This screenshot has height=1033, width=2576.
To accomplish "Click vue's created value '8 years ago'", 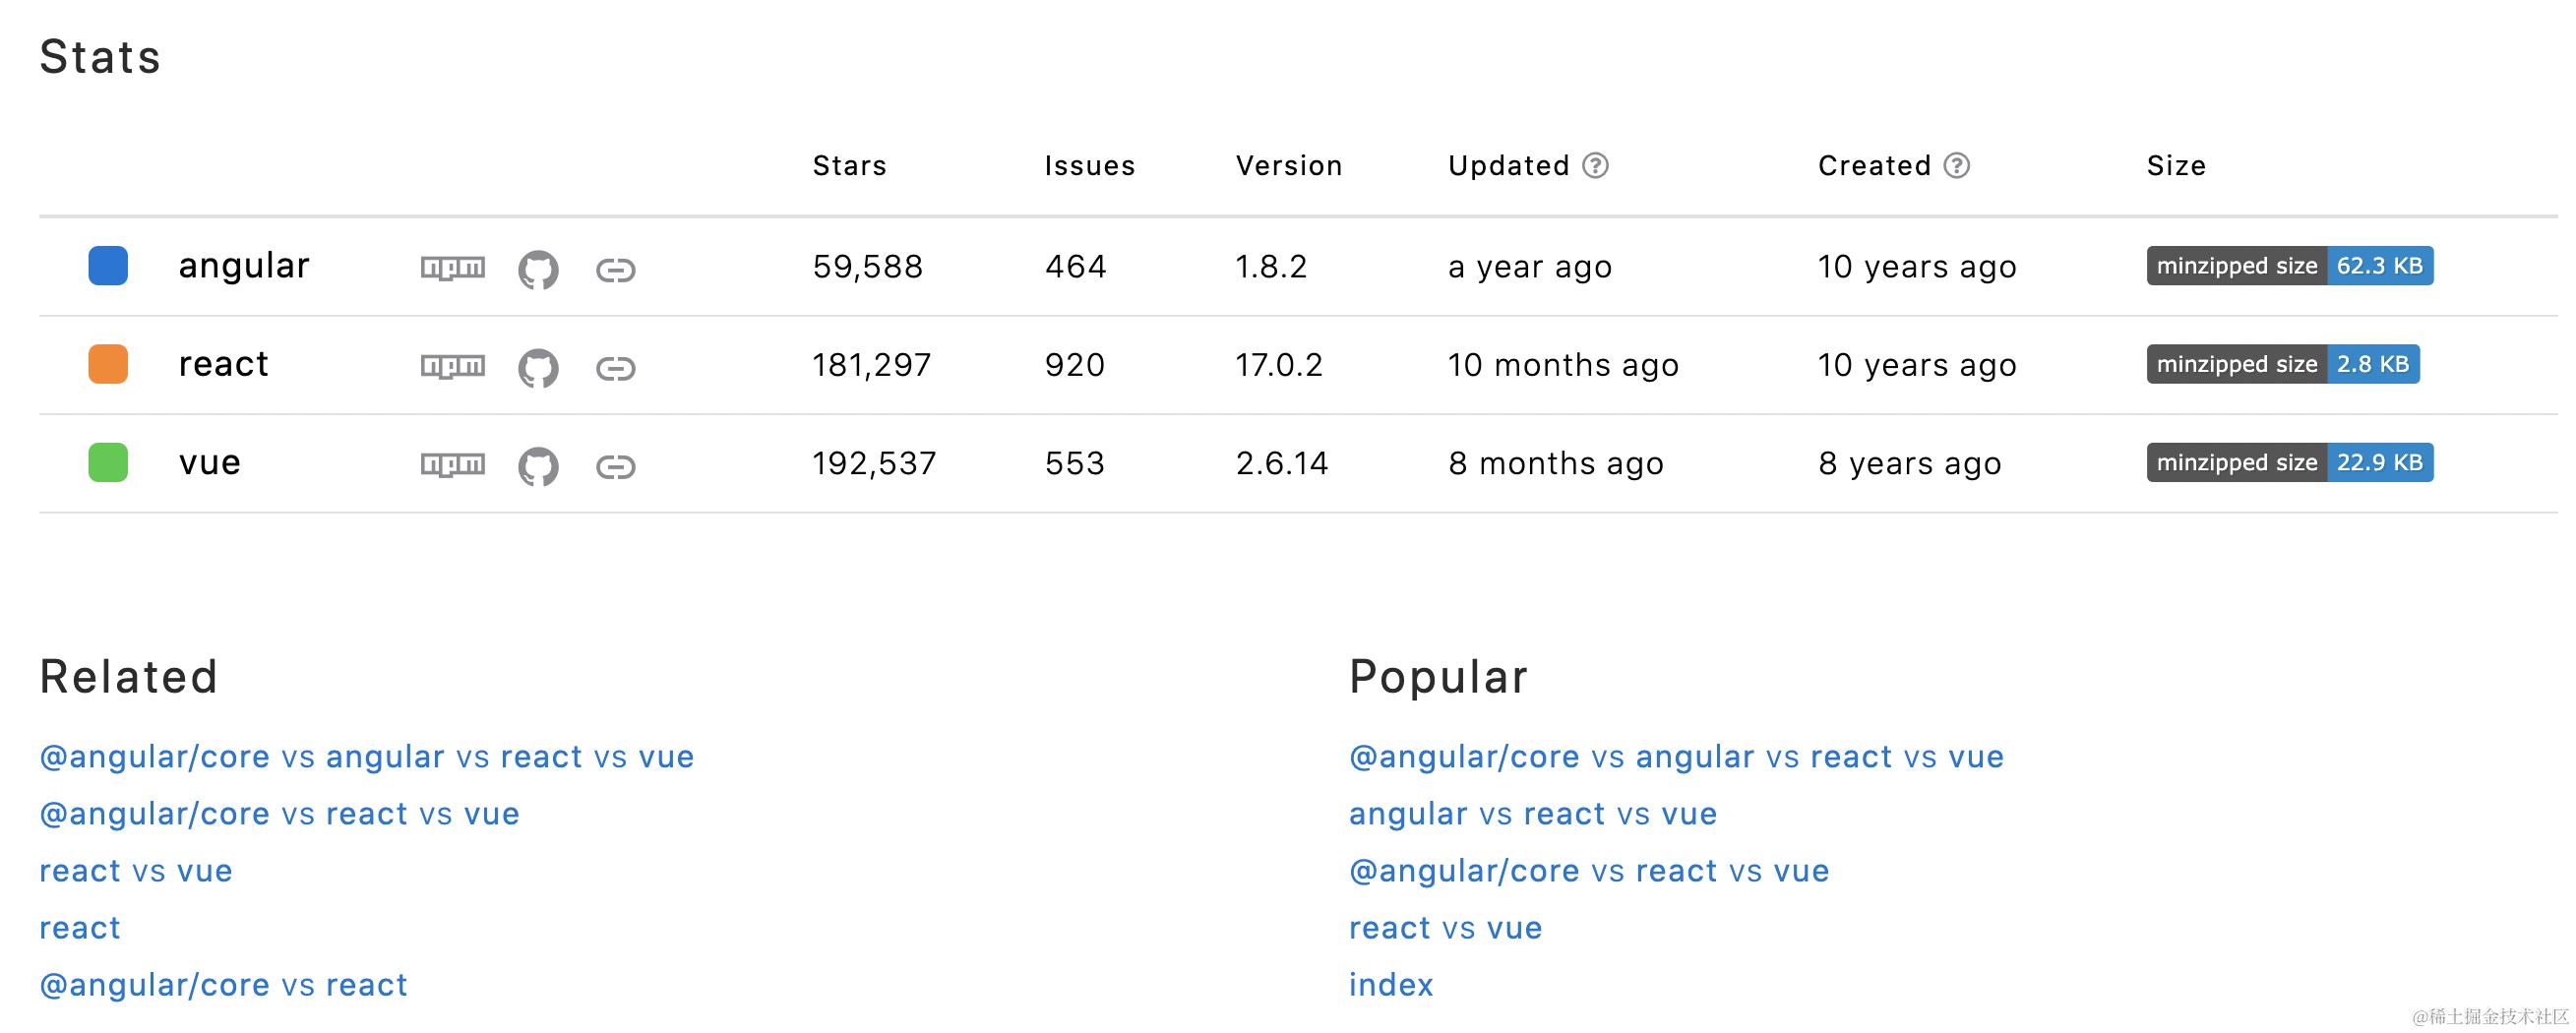I will 1910,463.
